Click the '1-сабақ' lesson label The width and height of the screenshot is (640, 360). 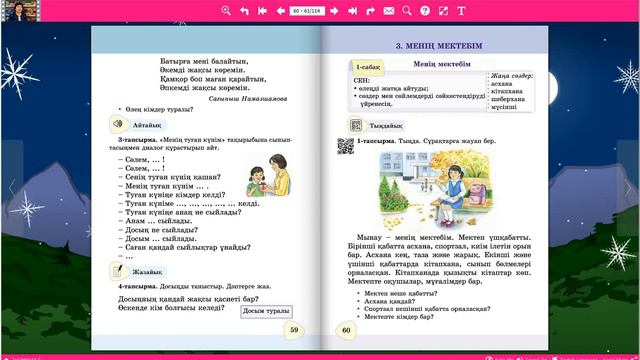tap(368, 67)
